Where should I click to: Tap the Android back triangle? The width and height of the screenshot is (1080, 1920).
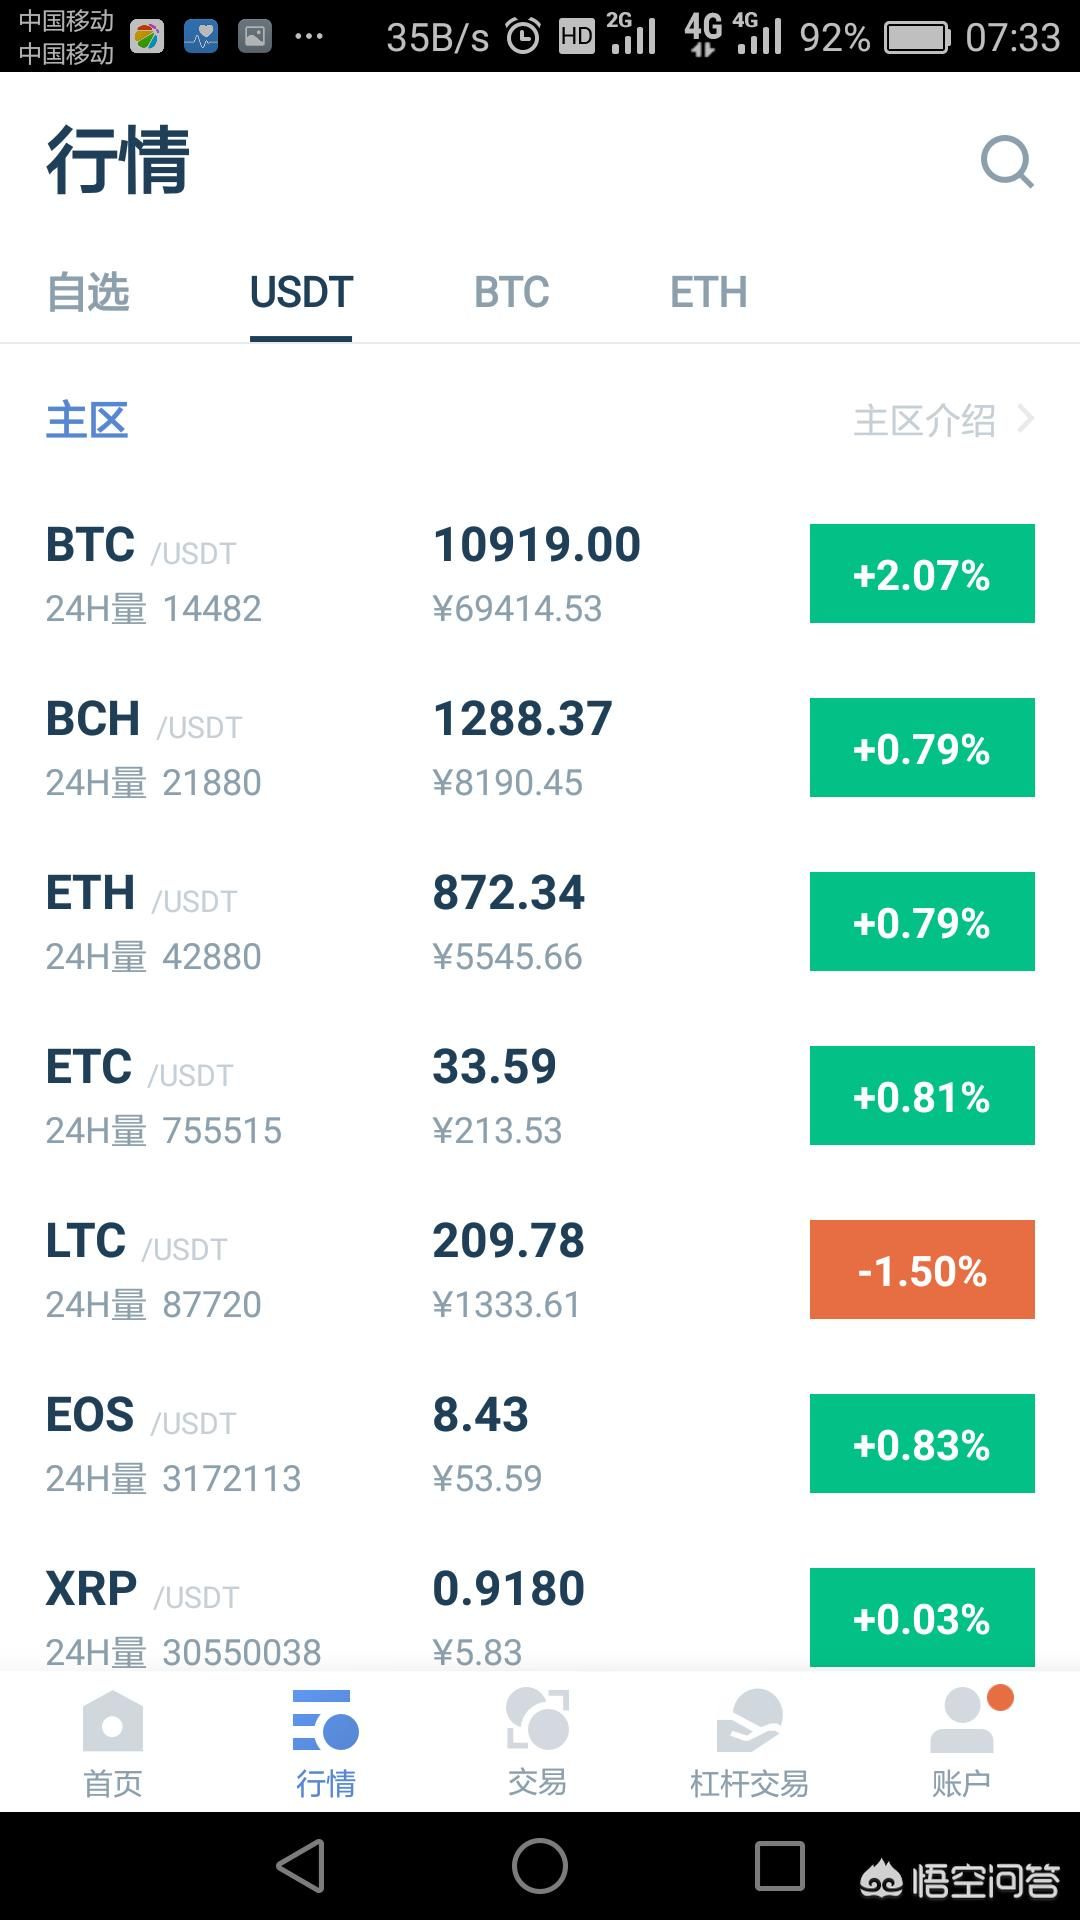click(x=301, y=1866)
